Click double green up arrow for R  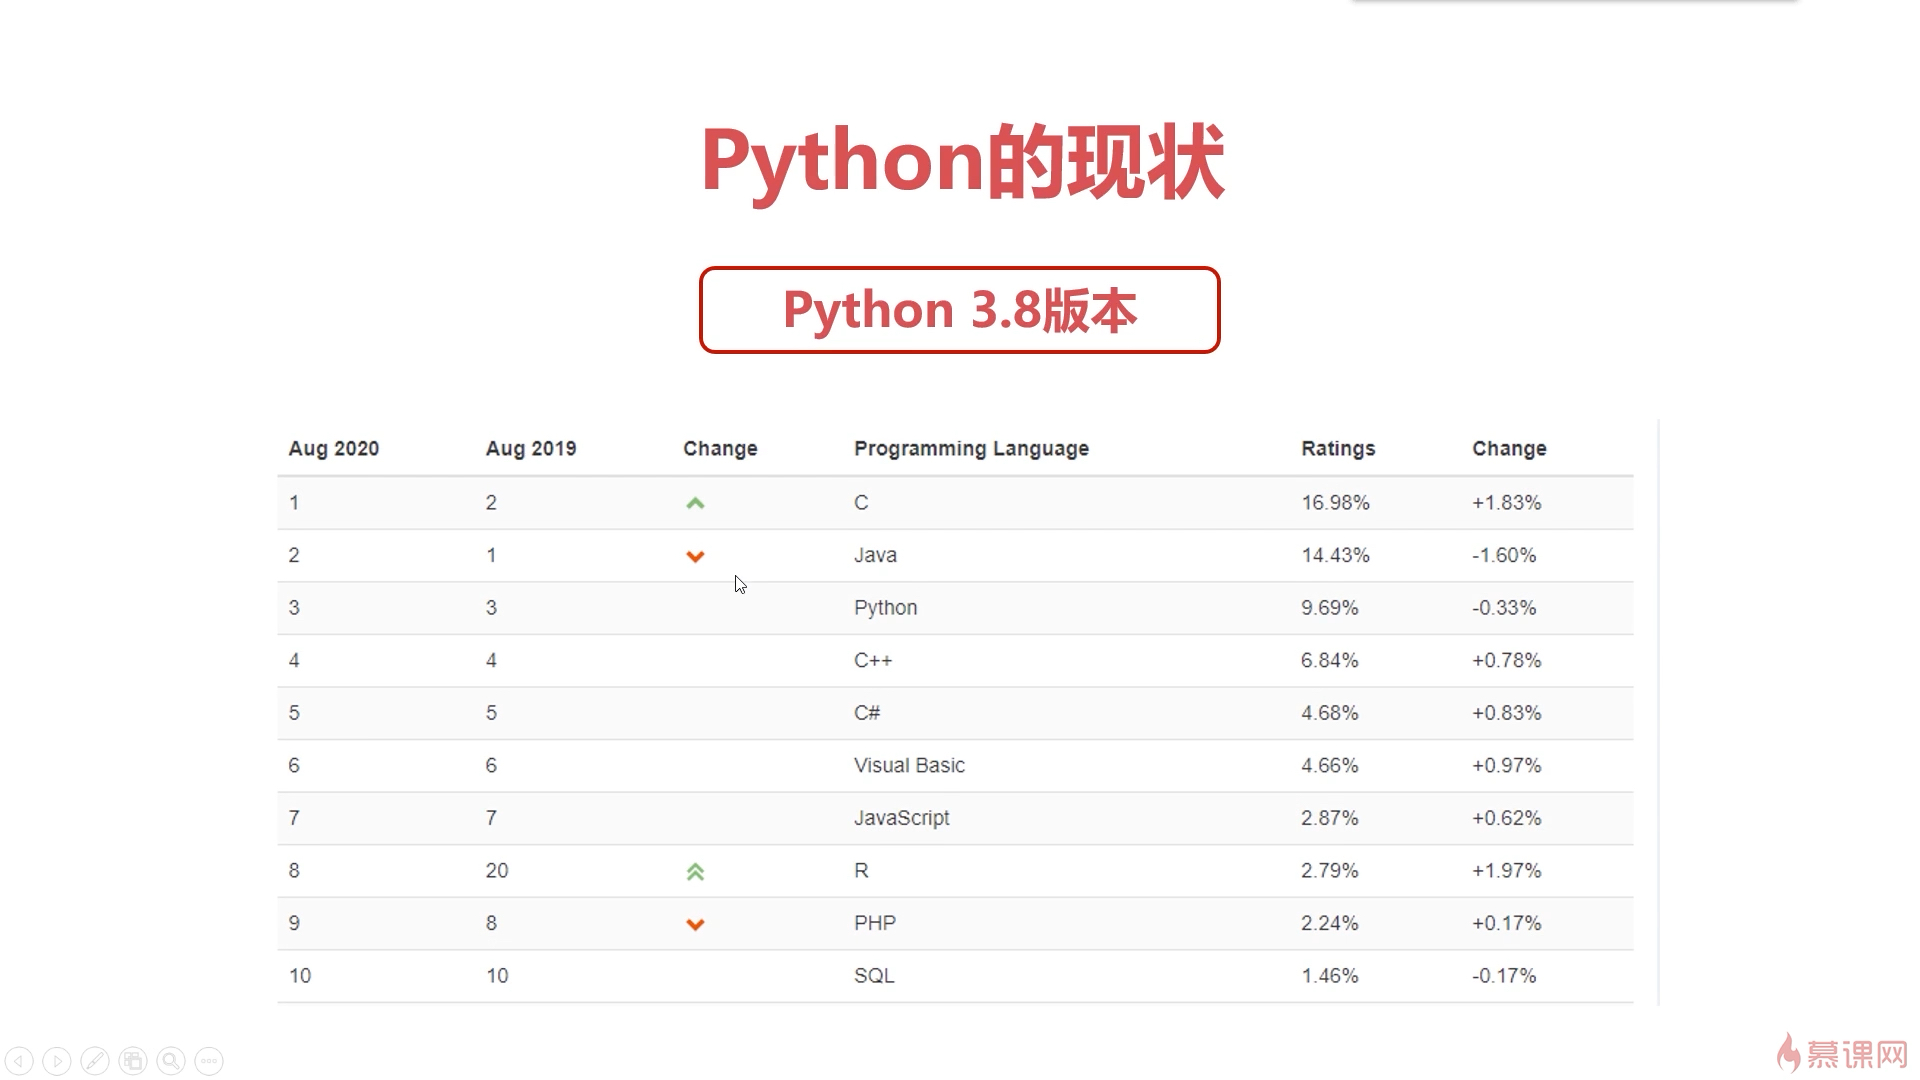tap(695, 872)
